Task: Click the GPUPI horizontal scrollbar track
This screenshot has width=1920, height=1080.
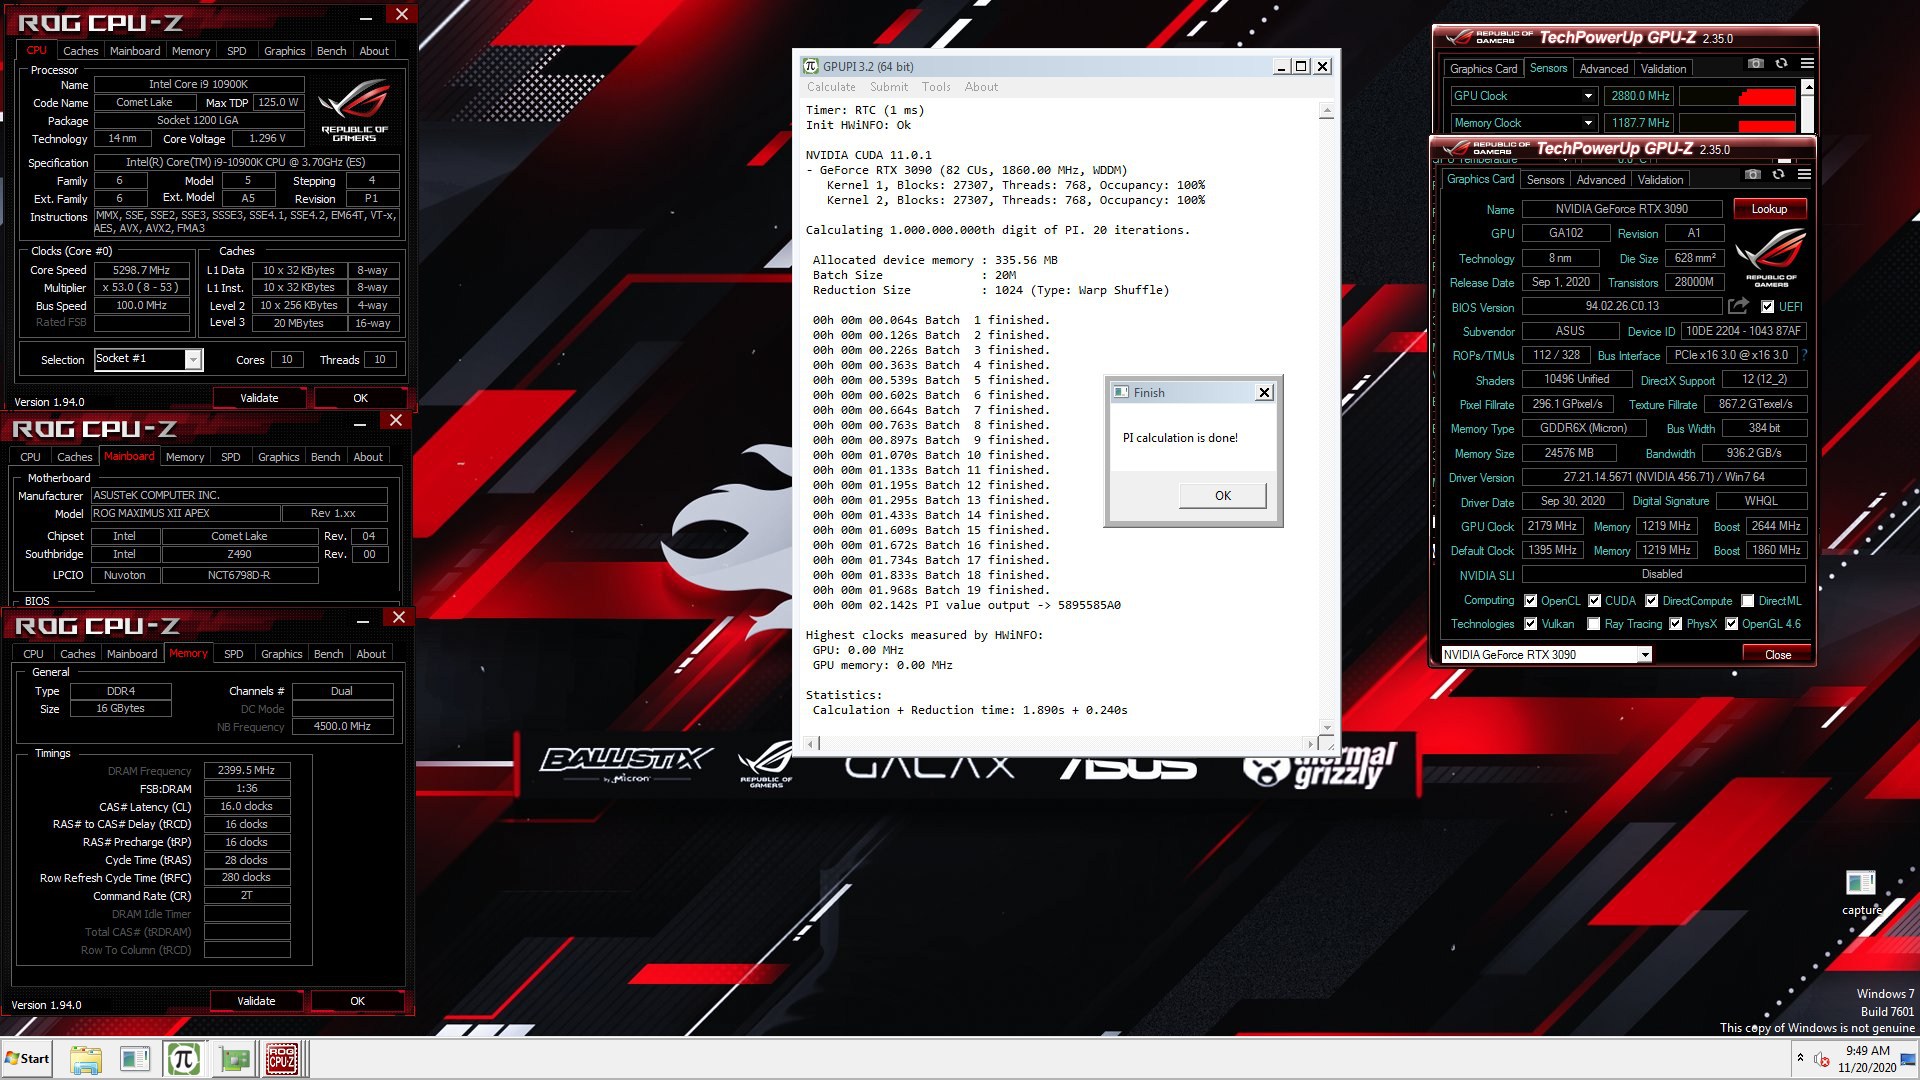Action: [1060, 743]
